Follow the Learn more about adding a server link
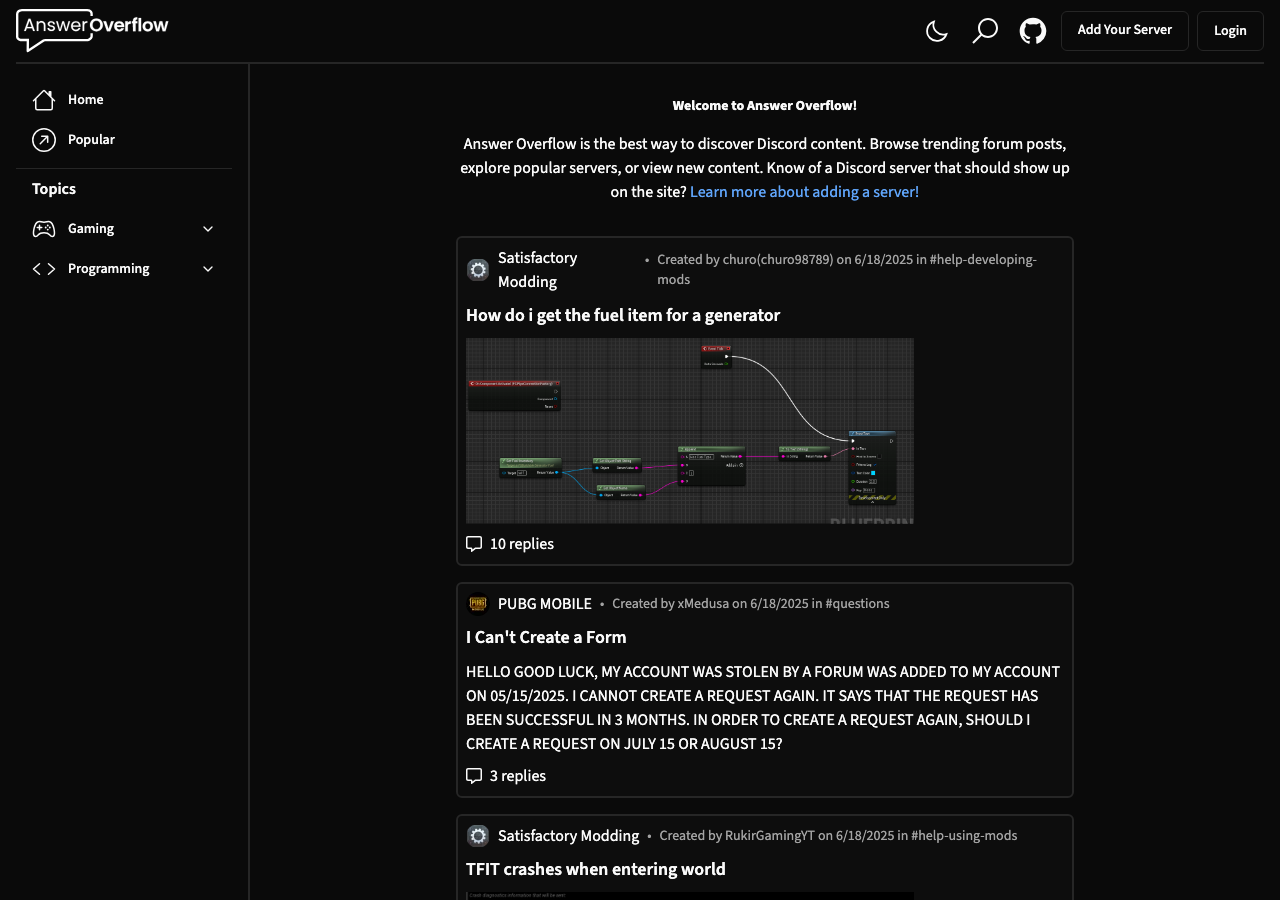The image size is (1280, 900). click(x=804, y=192)
